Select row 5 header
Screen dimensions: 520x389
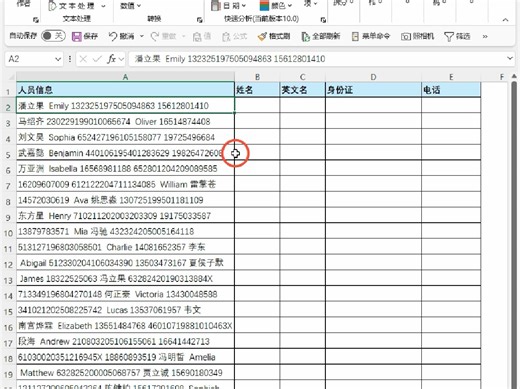pos(9,154)
